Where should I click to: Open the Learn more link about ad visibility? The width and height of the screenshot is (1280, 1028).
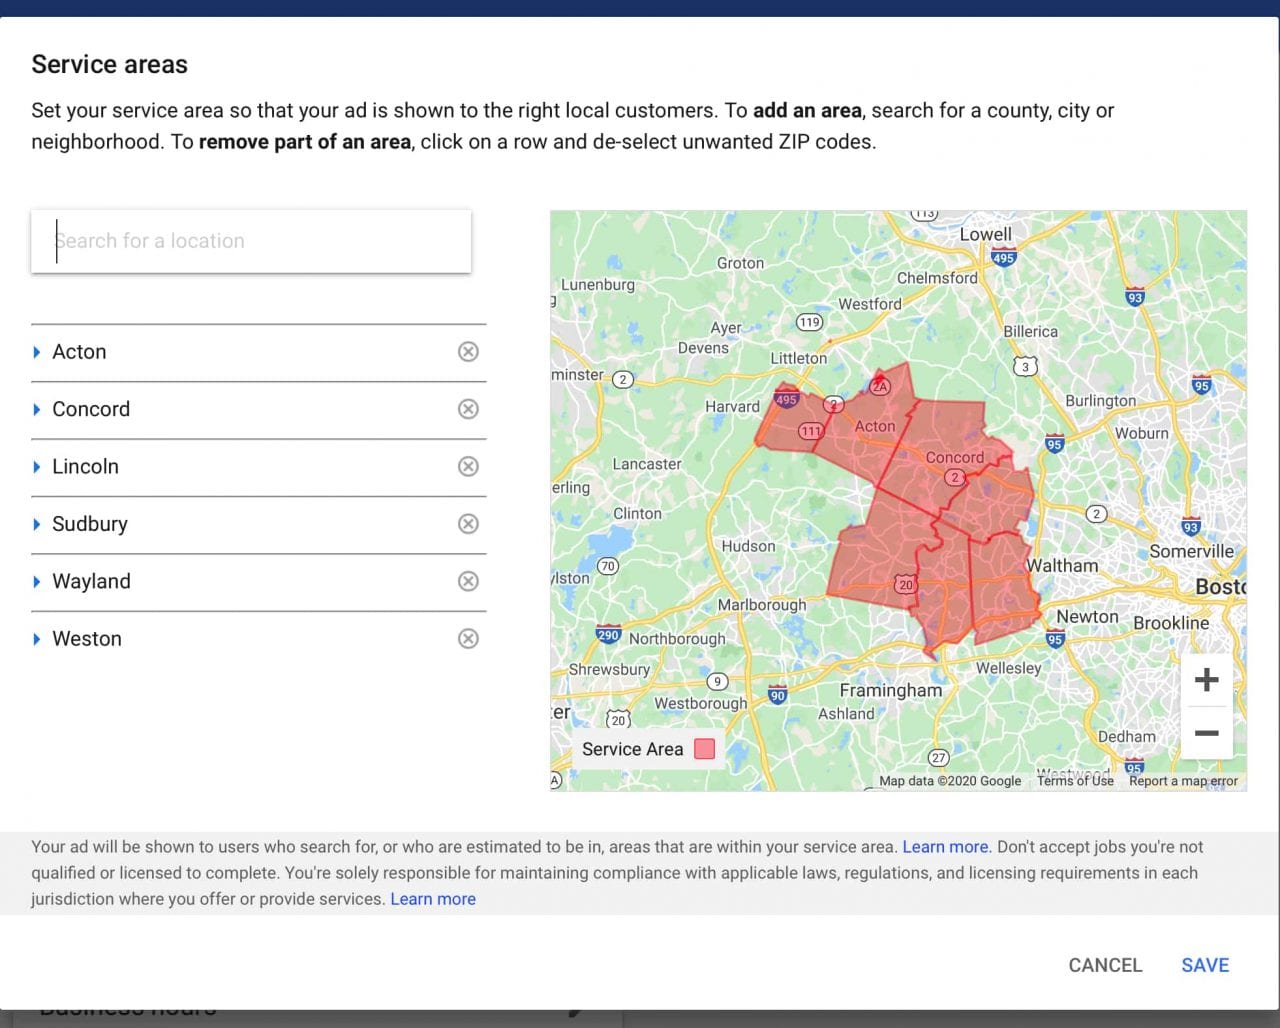coord(944,846)
